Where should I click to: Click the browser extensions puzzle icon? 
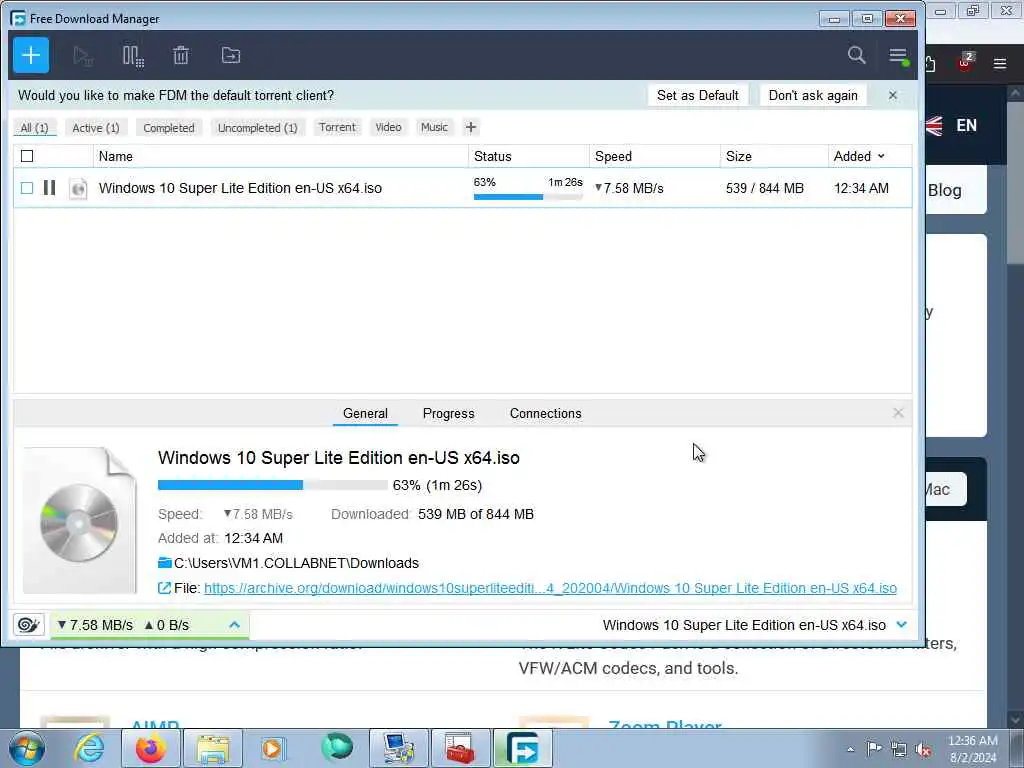pyautogui.click(x=931, y=63)
